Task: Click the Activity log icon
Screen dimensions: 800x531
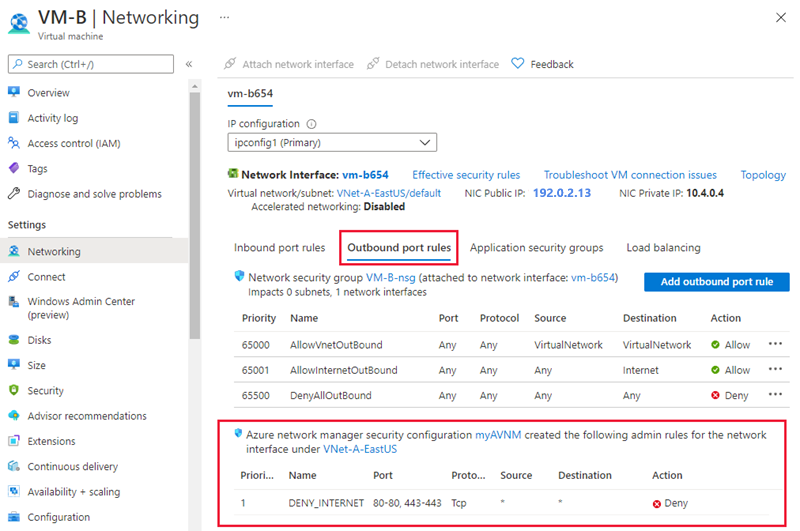Action: click(x=14, y=117)
